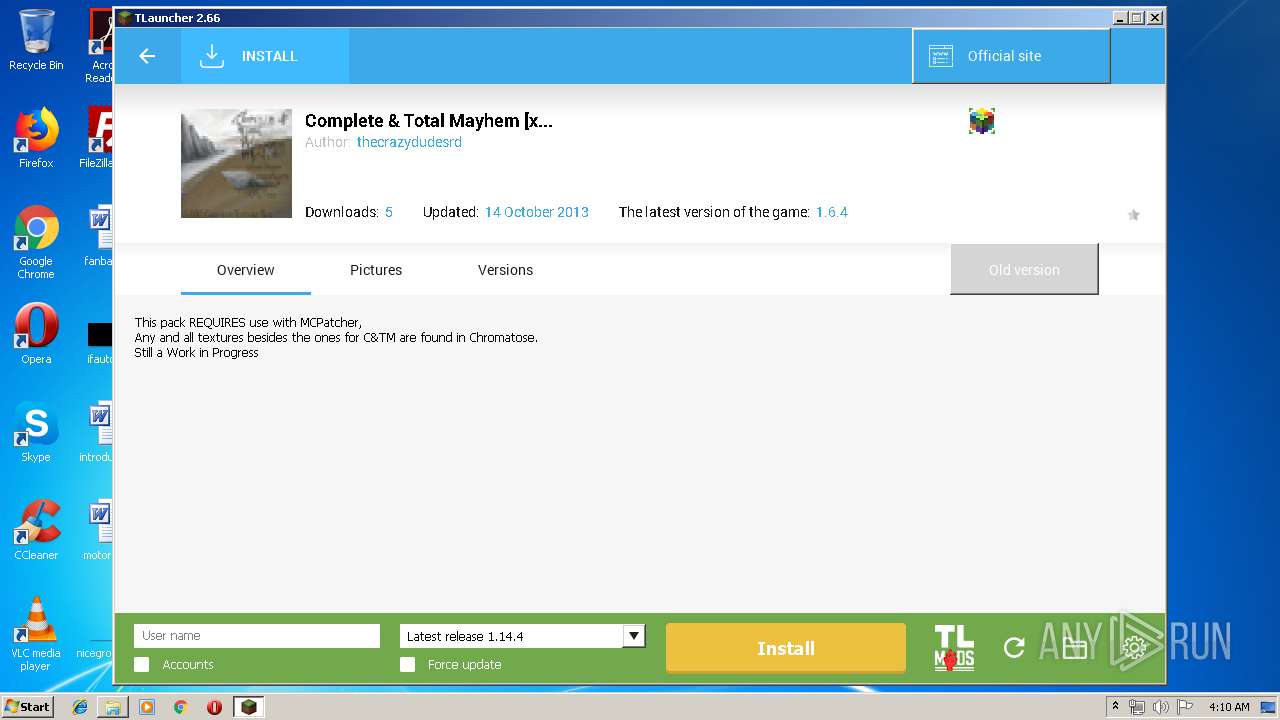The height and width of the screenshot is (720, 1280).
Task: Focus the User name input field
Action: click(x=257, y=636)
